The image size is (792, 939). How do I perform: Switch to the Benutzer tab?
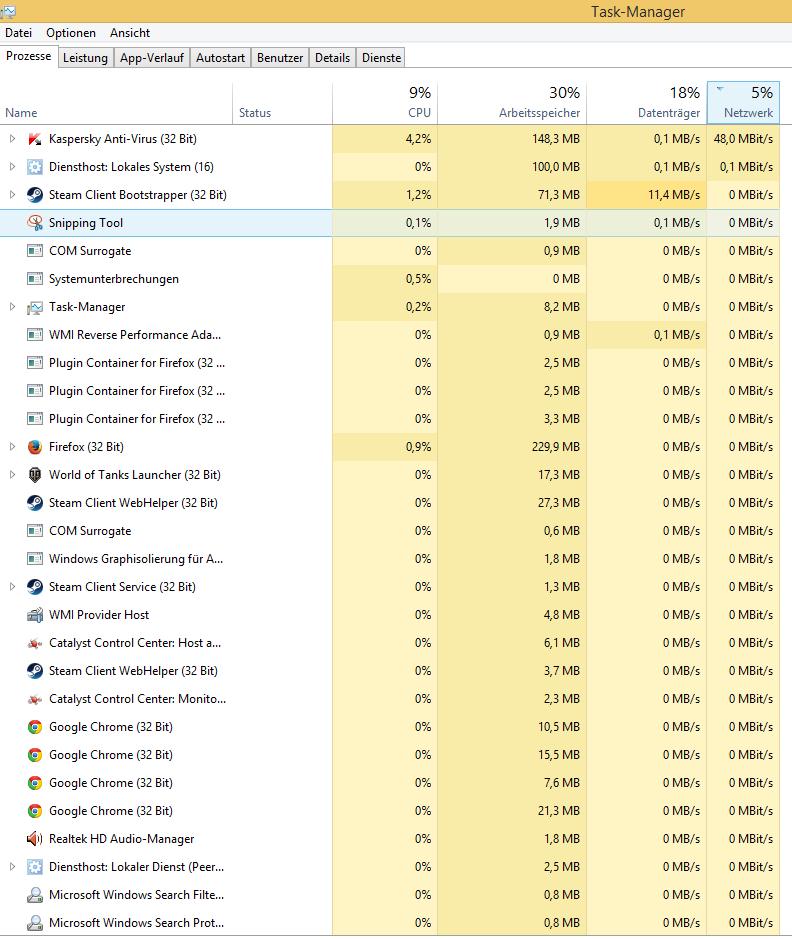(x=280, y=58)
